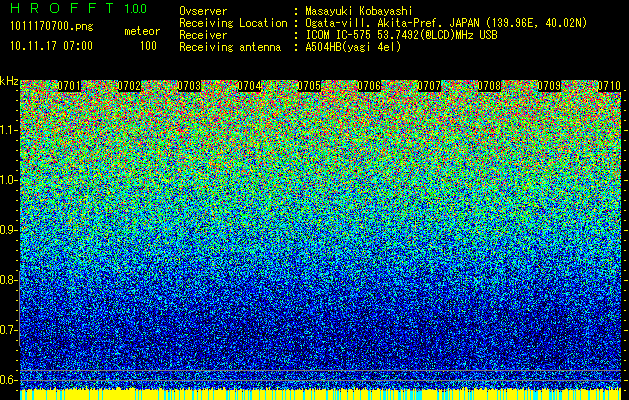The width and height of the screenshot is (629, 400).
Task: Click the 0.9 kHz axis label
Action: 9,230
